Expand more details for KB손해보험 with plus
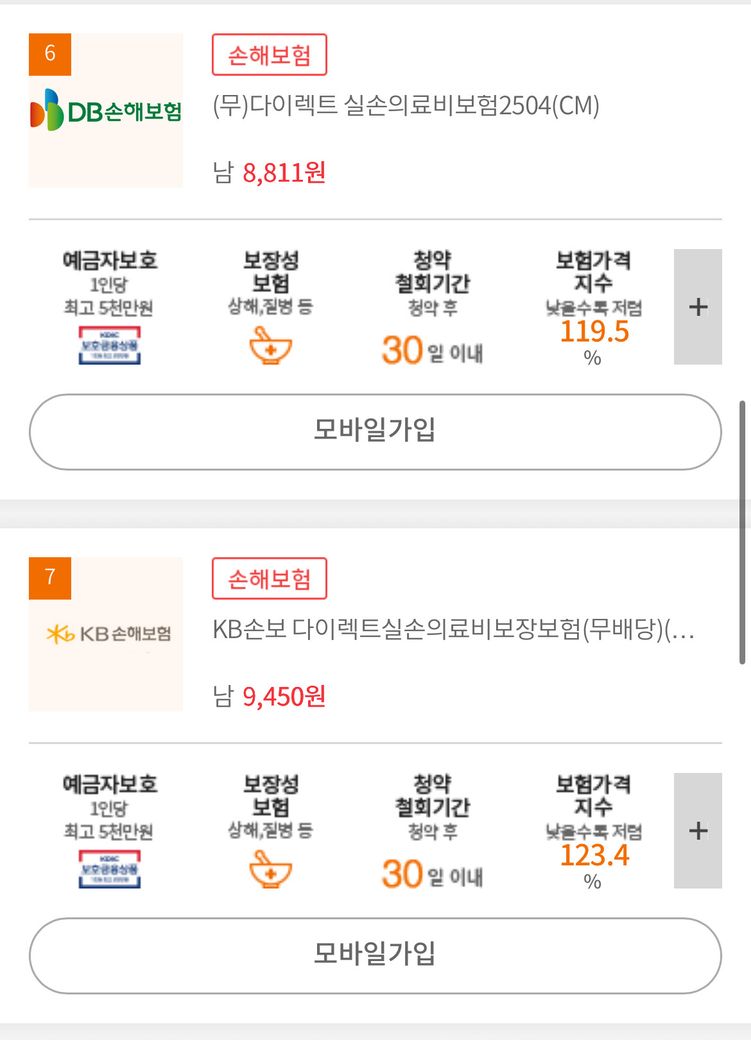The height and width of the screenshot is (1040, 751). (698, 831)
